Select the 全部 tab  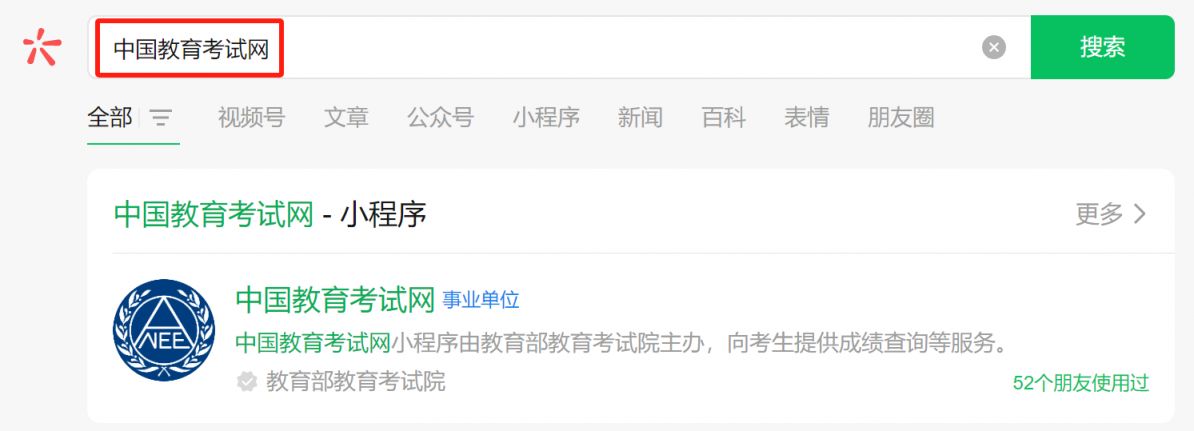(x=110, y=117)
